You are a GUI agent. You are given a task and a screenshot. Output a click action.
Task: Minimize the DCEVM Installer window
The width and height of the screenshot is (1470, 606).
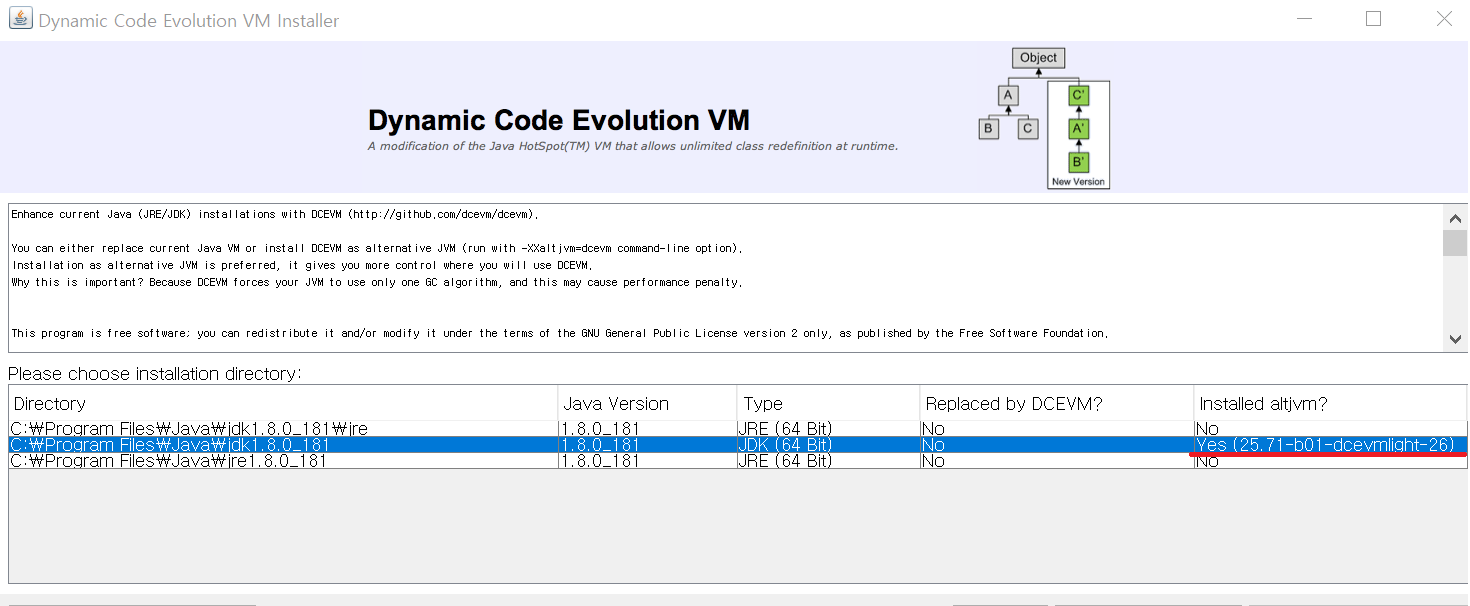(x=1303, y=19)
